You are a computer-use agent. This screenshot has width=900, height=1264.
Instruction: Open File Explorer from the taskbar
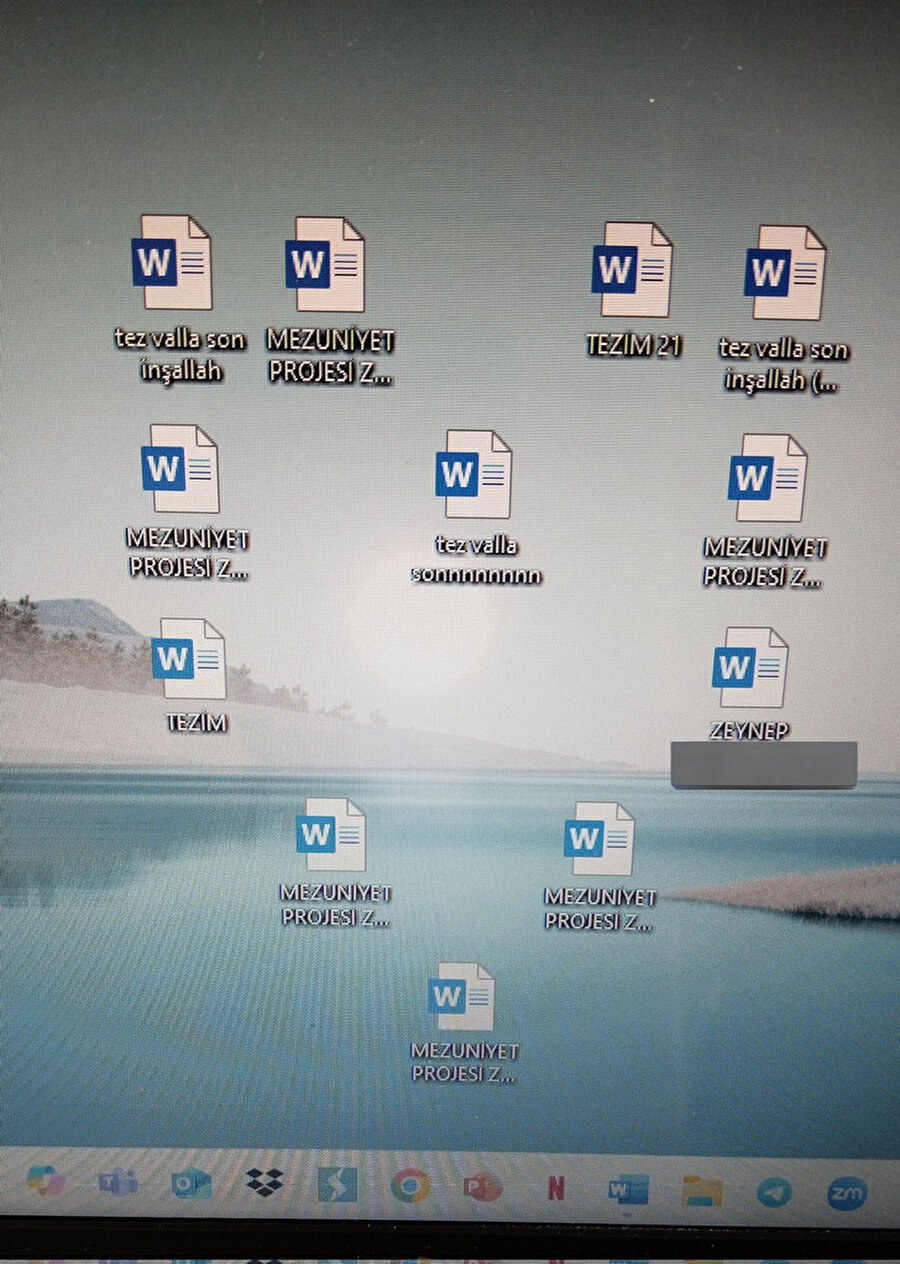(x=702, y=1190)
